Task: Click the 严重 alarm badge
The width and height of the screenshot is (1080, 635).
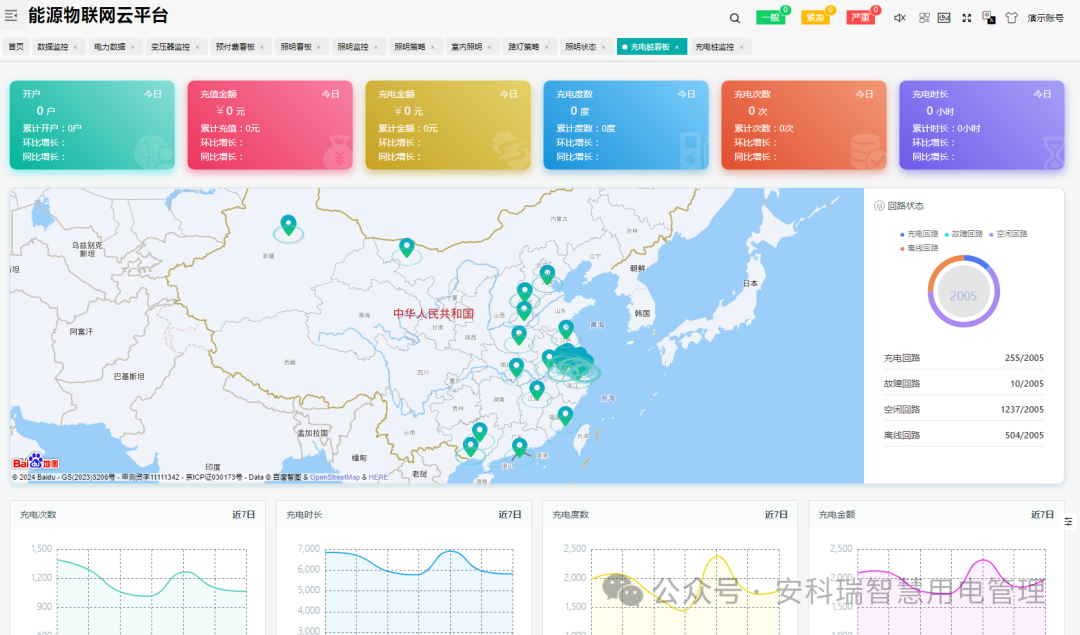Action: (860, 16)
